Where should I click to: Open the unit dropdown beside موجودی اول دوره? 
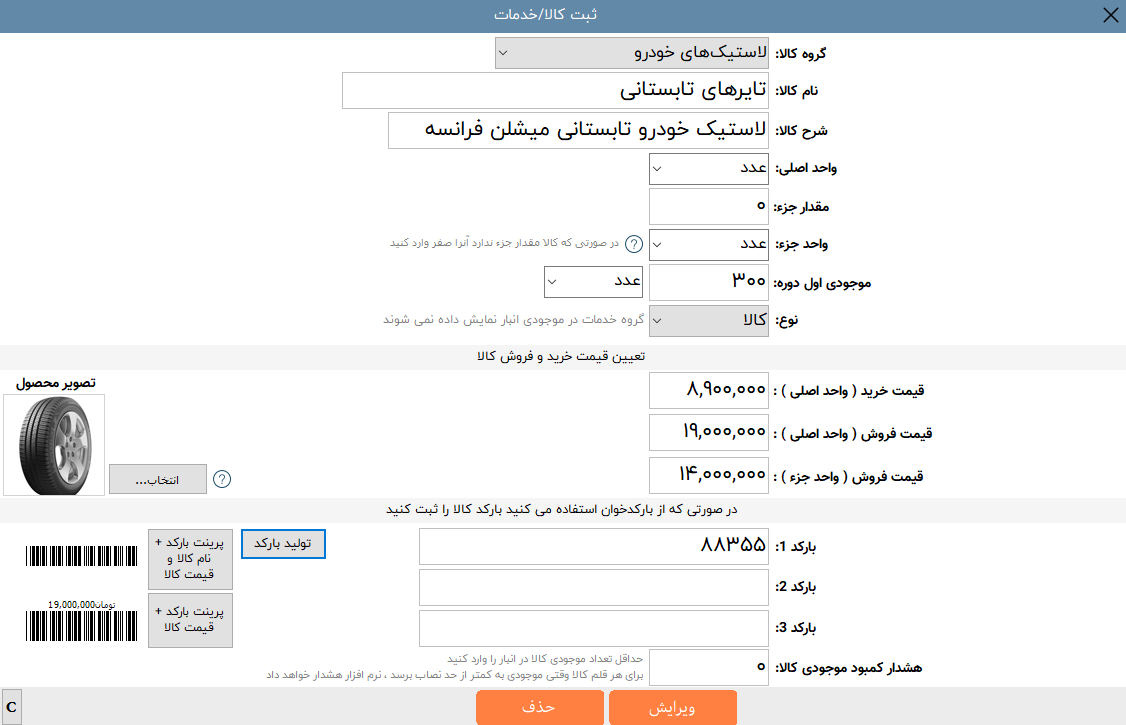(593, 281)
